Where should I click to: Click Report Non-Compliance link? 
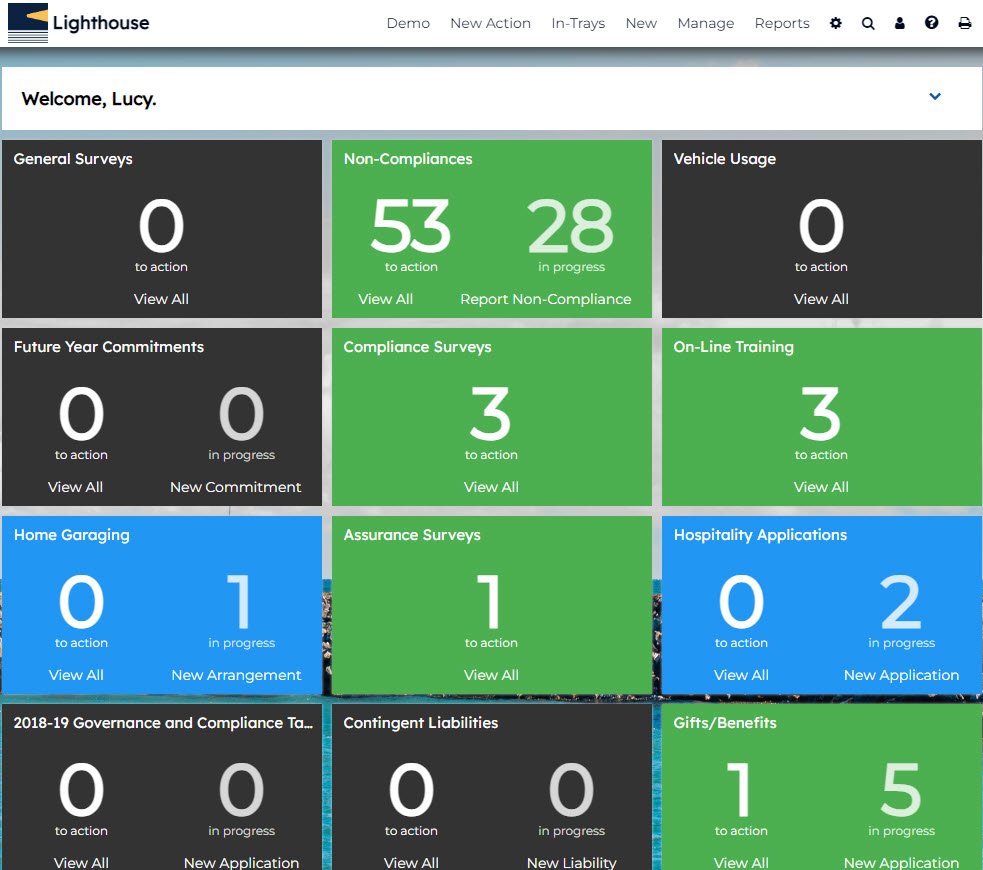(x=545, y=299)
